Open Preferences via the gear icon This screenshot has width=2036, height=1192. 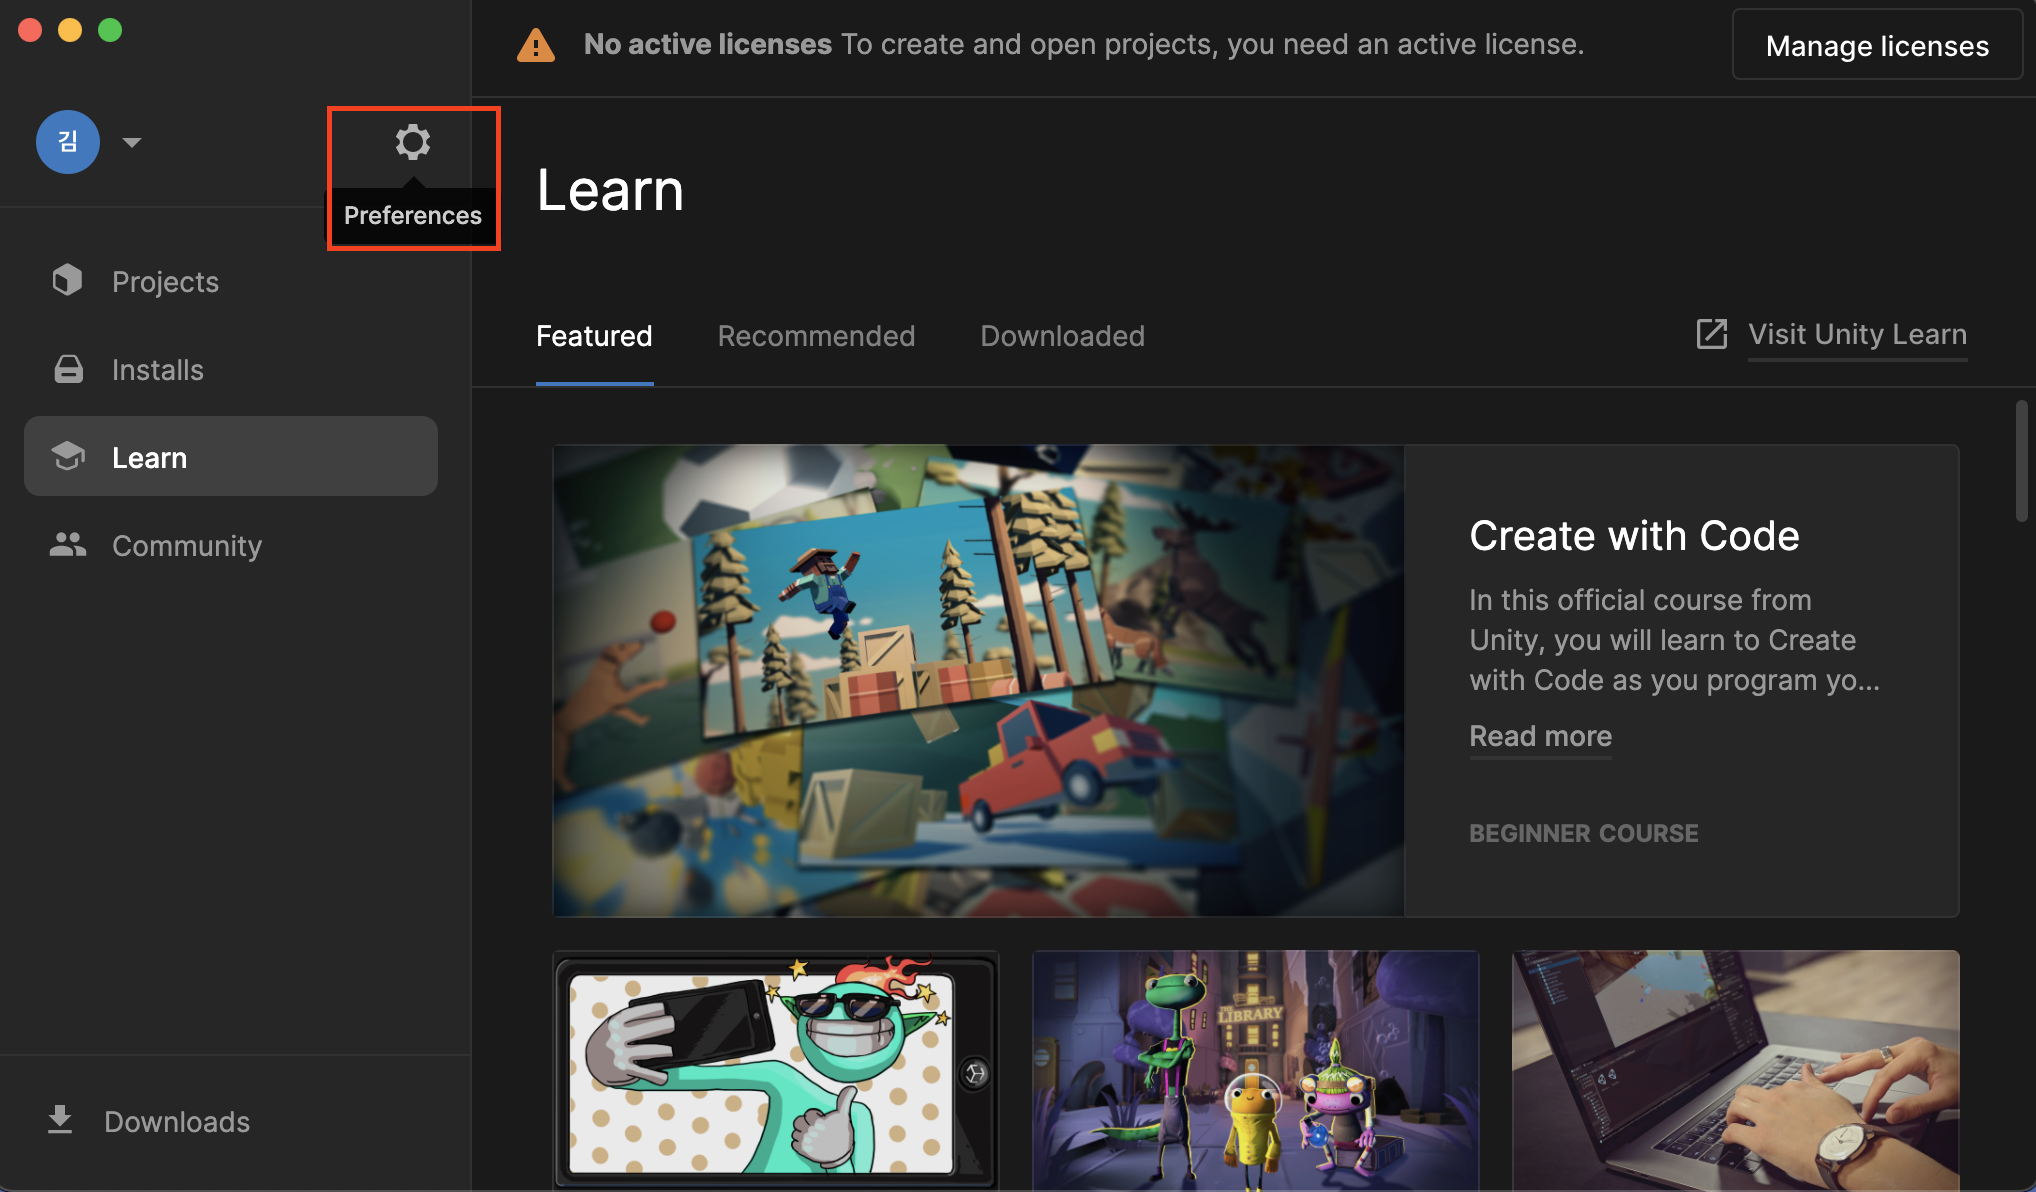pyautogui.click(x=412, y=142)
